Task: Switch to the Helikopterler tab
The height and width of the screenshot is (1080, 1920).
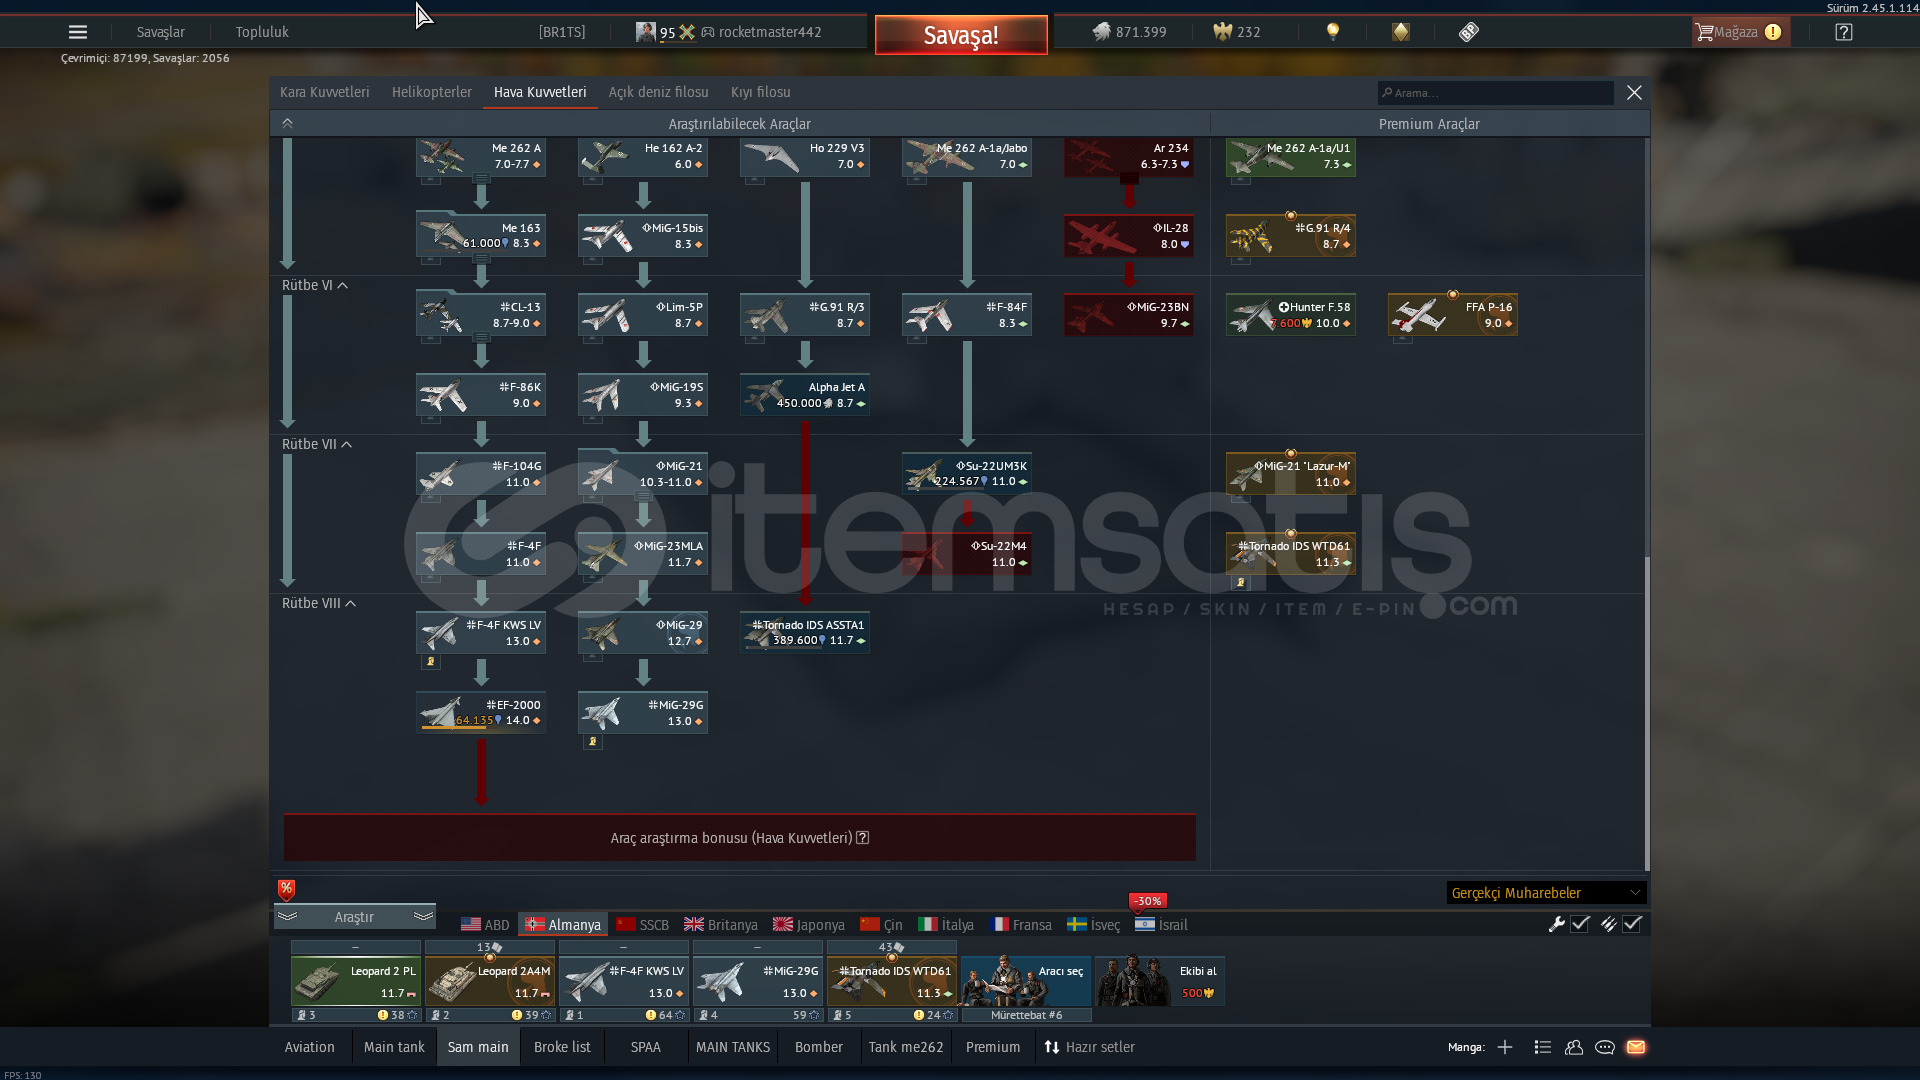Action: click(431, 92)
